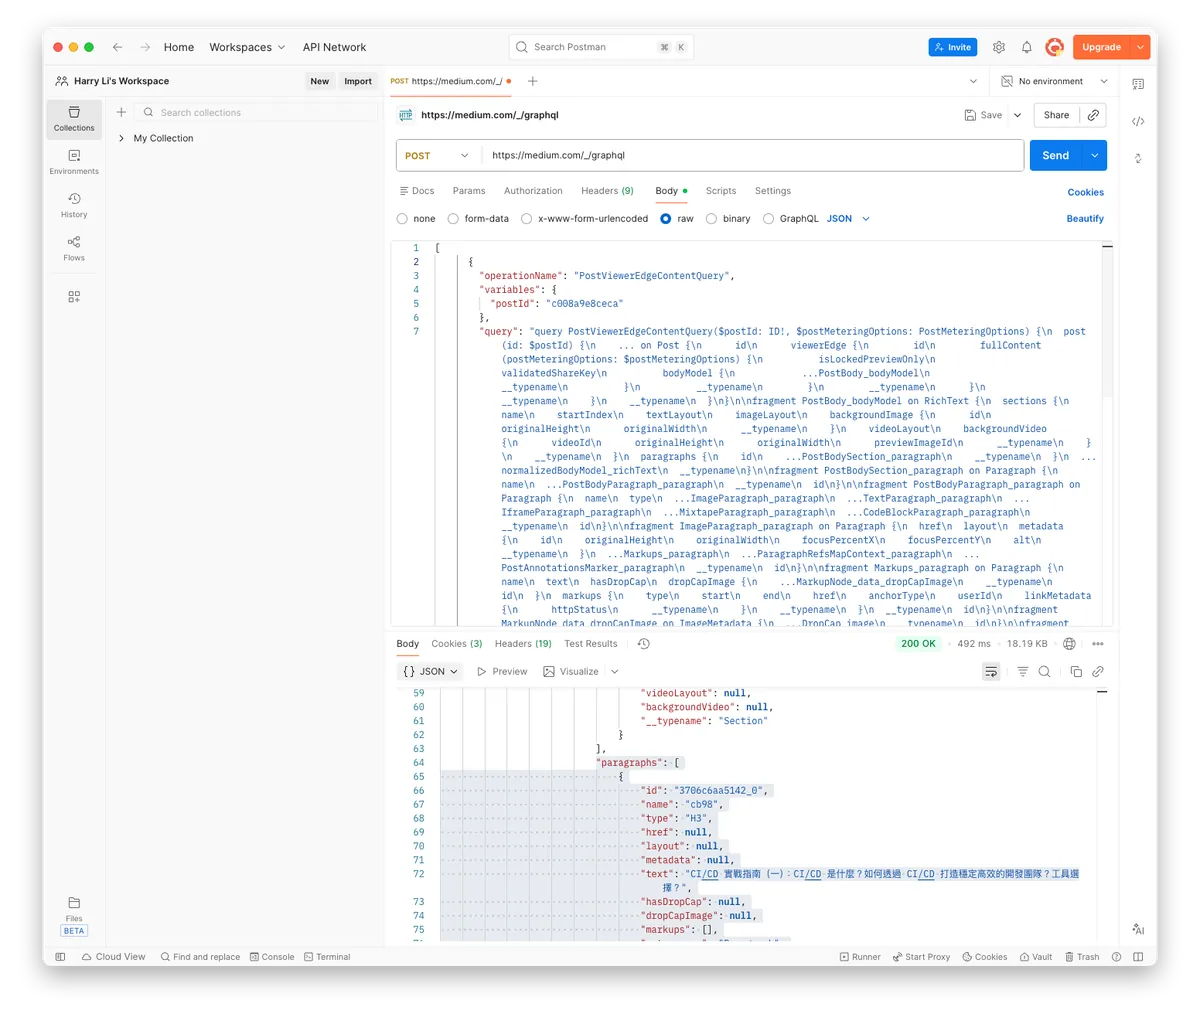The image size is (1200, 1024).
Task: Open History in the sidebar
Action: click(x=74, y=205)
